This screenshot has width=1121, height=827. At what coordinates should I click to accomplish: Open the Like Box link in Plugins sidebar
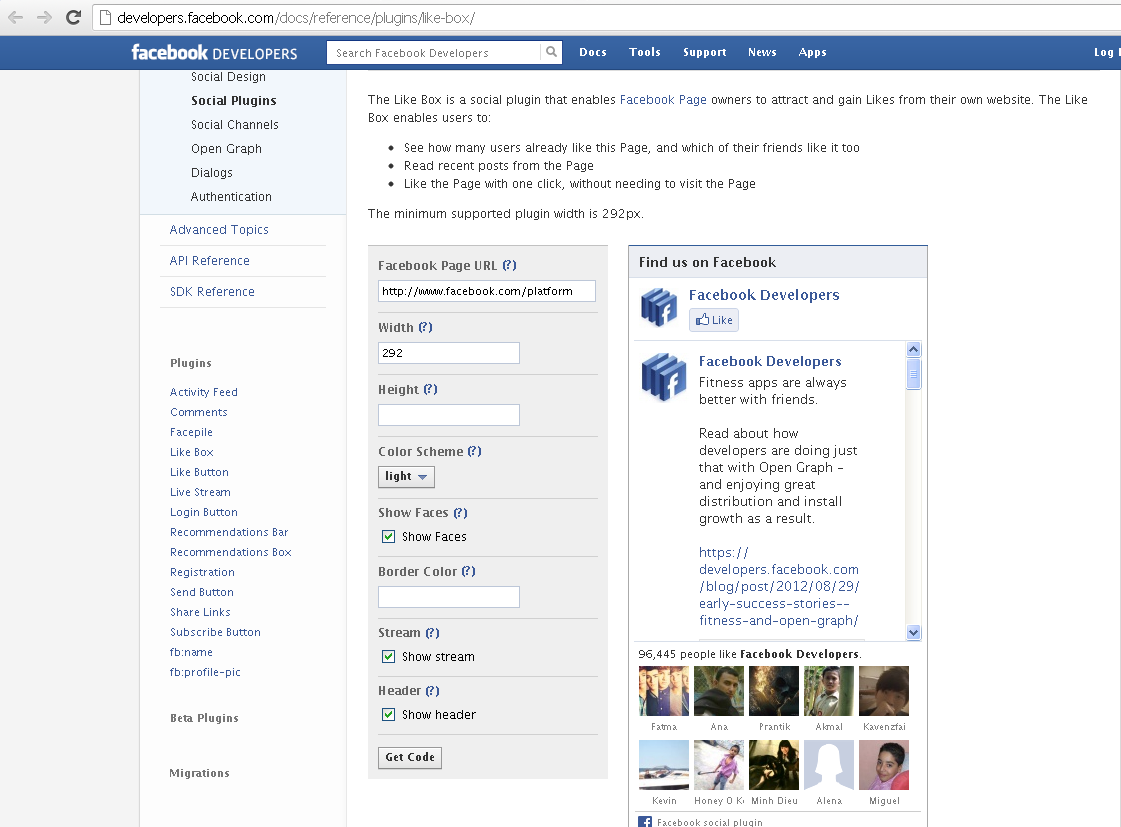coord(191,452)
